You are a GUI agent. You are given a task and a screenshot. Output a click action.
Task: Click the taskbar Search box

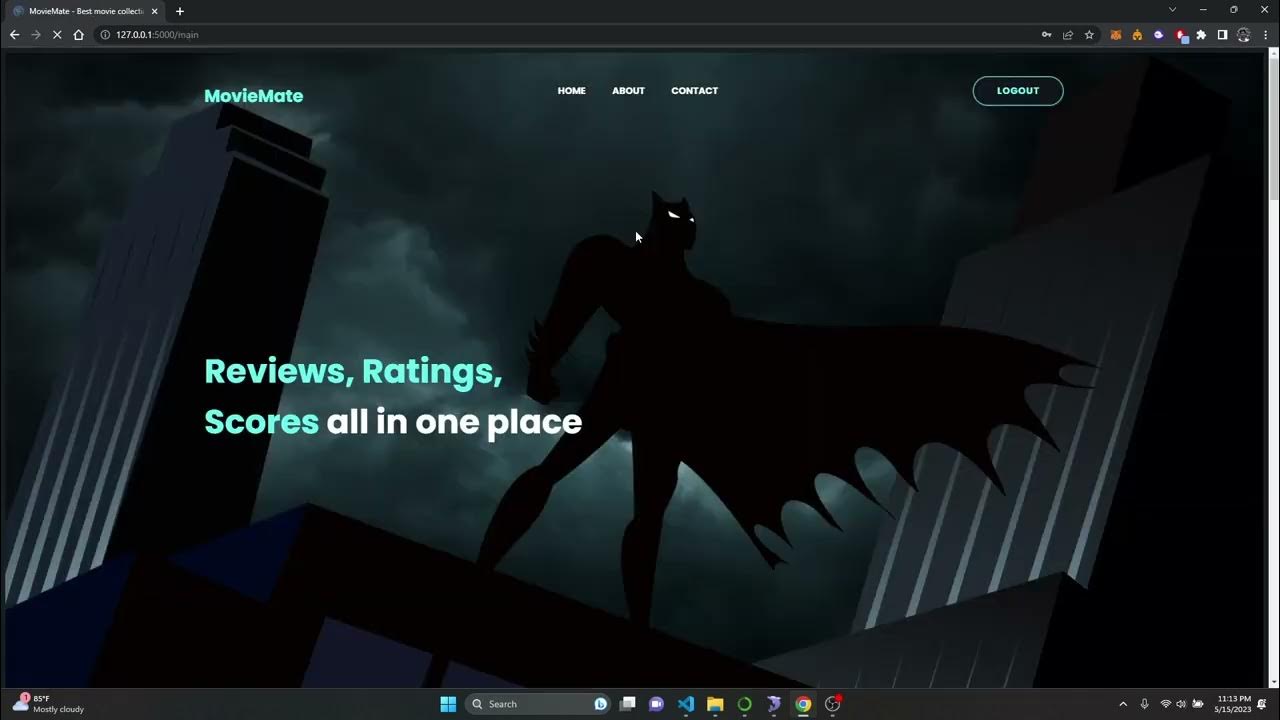(538, 704)
